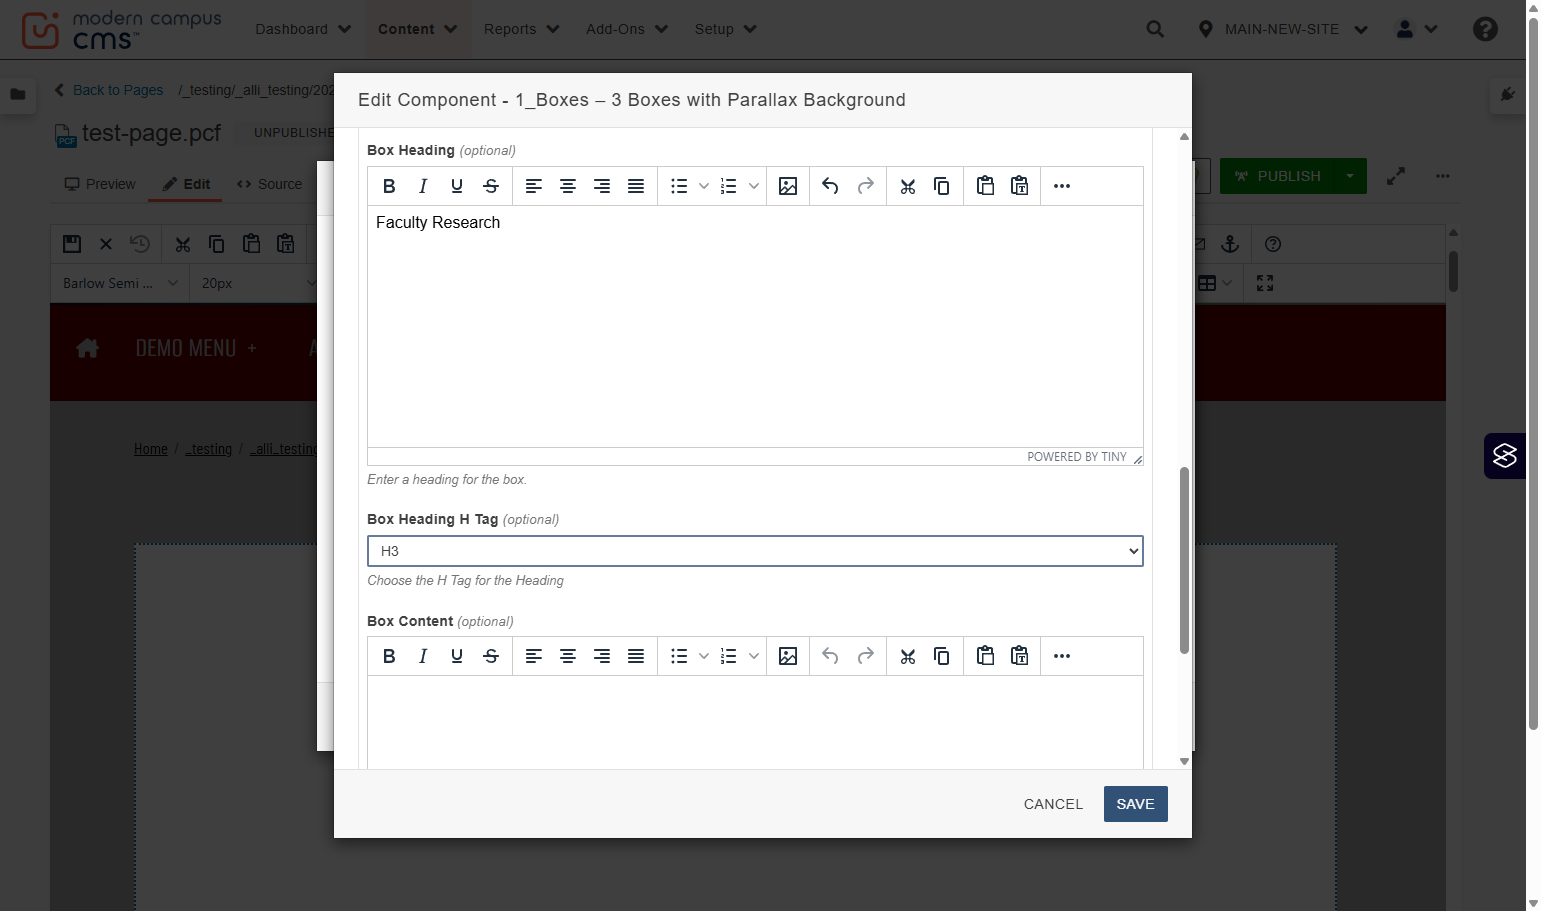This screenshot has height=911, width=1541.
Task: Align left in Box Heading editor
Action: [534, 186]
